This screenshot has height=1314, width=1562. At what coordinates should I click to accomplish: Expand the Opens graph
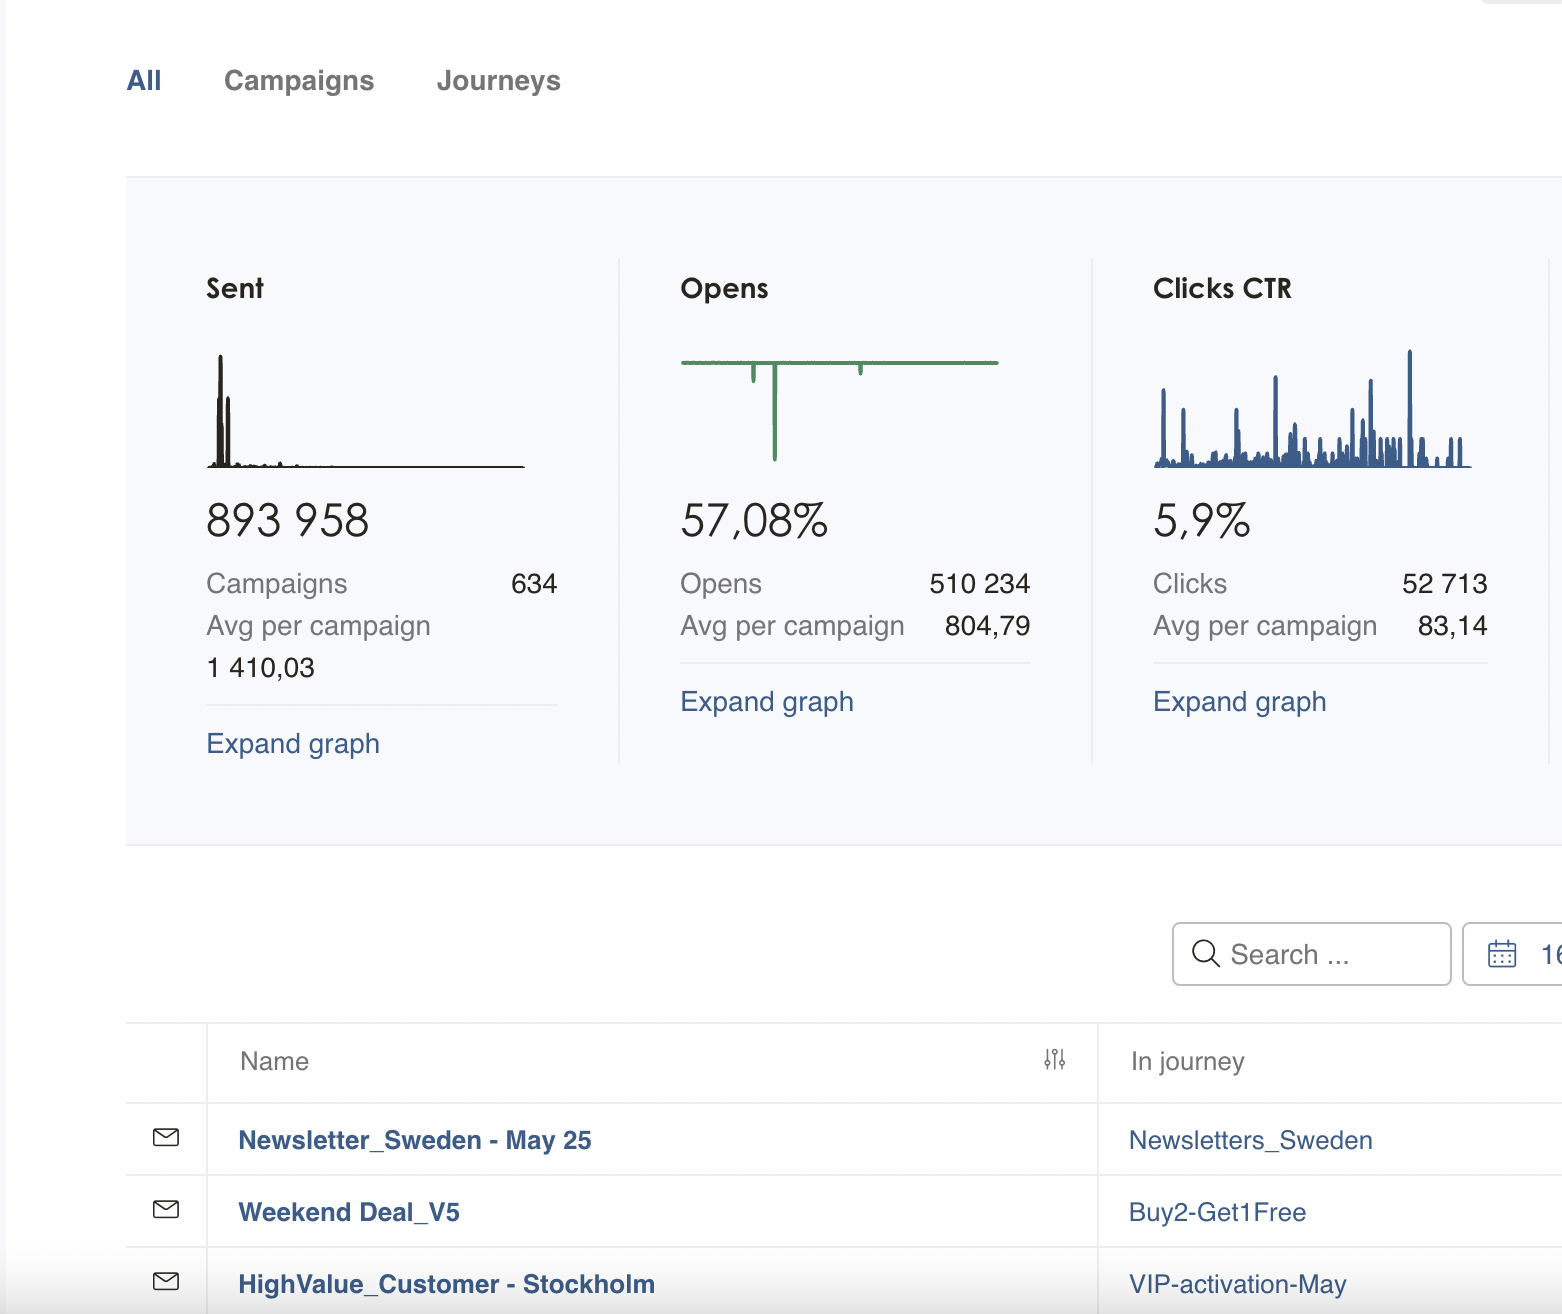pyautogui.click(x=767, y=702)
